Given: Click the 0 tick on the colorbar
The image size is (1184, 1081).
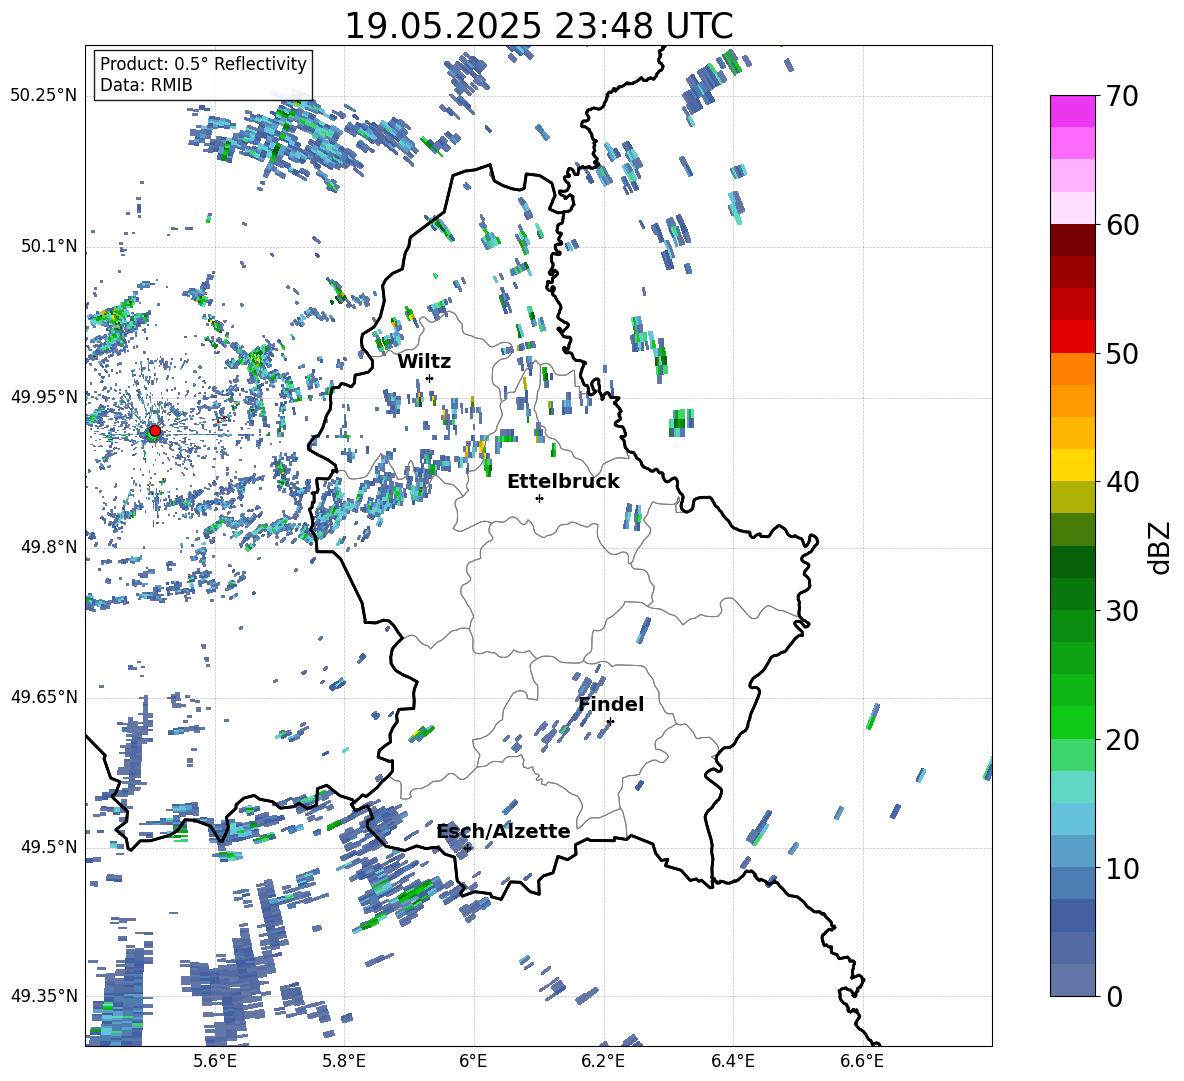Looking at the screenshot, I should click(1114, 996).
